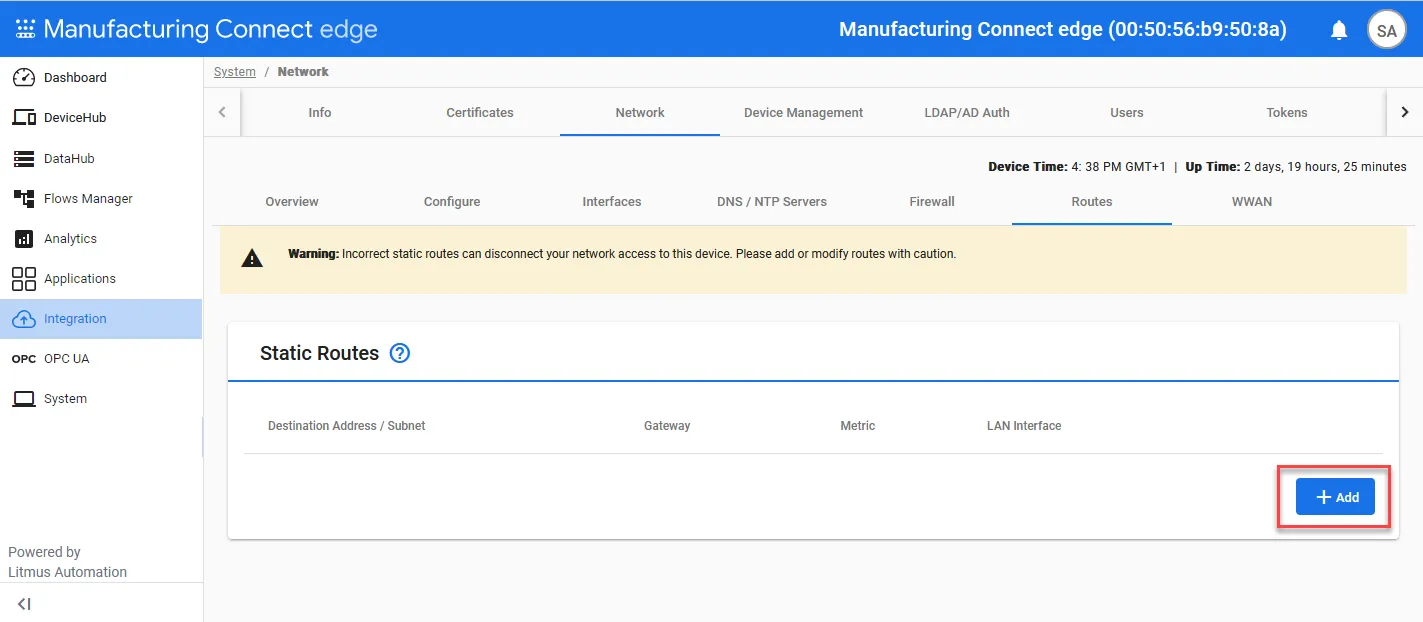Open the Device Management tab

click(x=803, y=113)
